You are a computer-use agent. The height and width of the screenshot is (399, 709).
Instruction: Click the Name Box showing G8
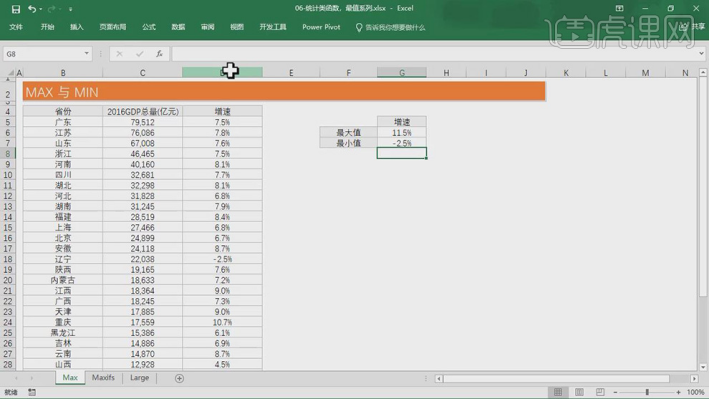(x=43, y=54)
